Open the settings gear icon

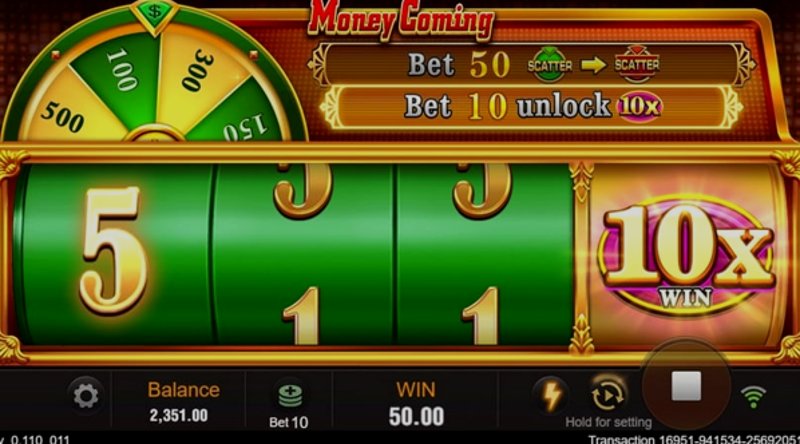[x=85, y=396]
